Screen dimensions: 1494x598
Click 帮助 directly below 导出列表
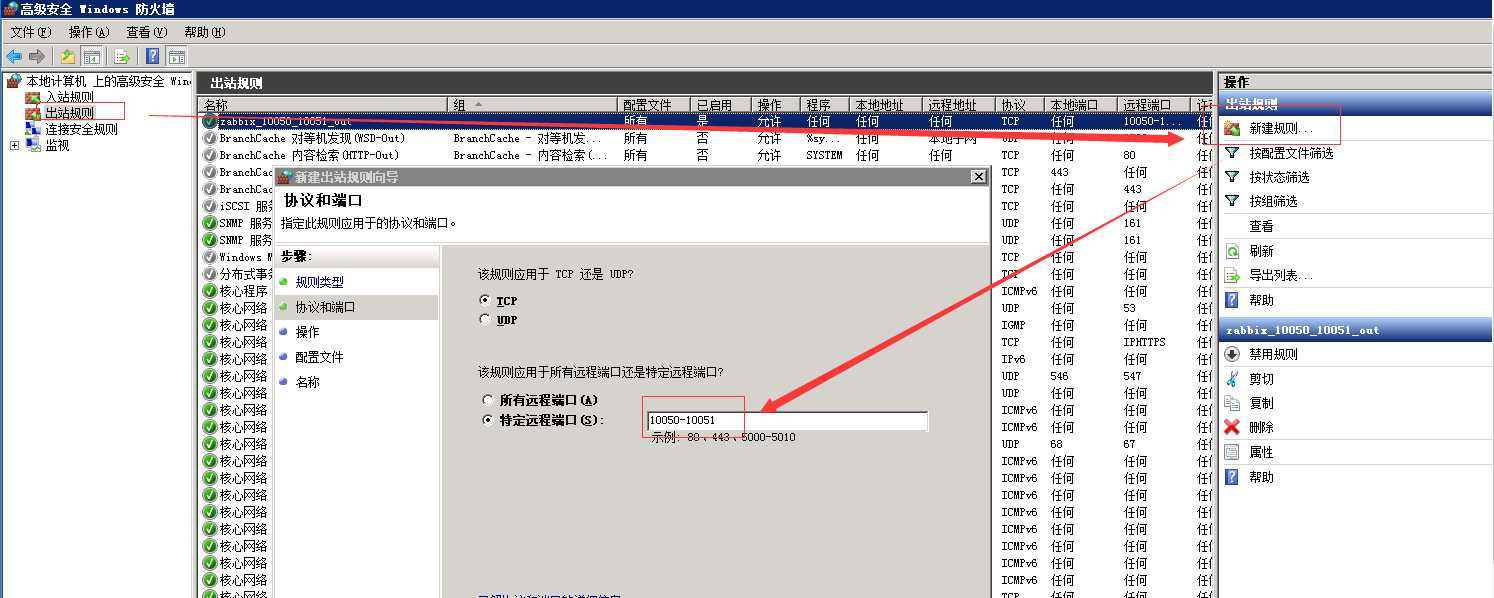(x=1261, y=300)
